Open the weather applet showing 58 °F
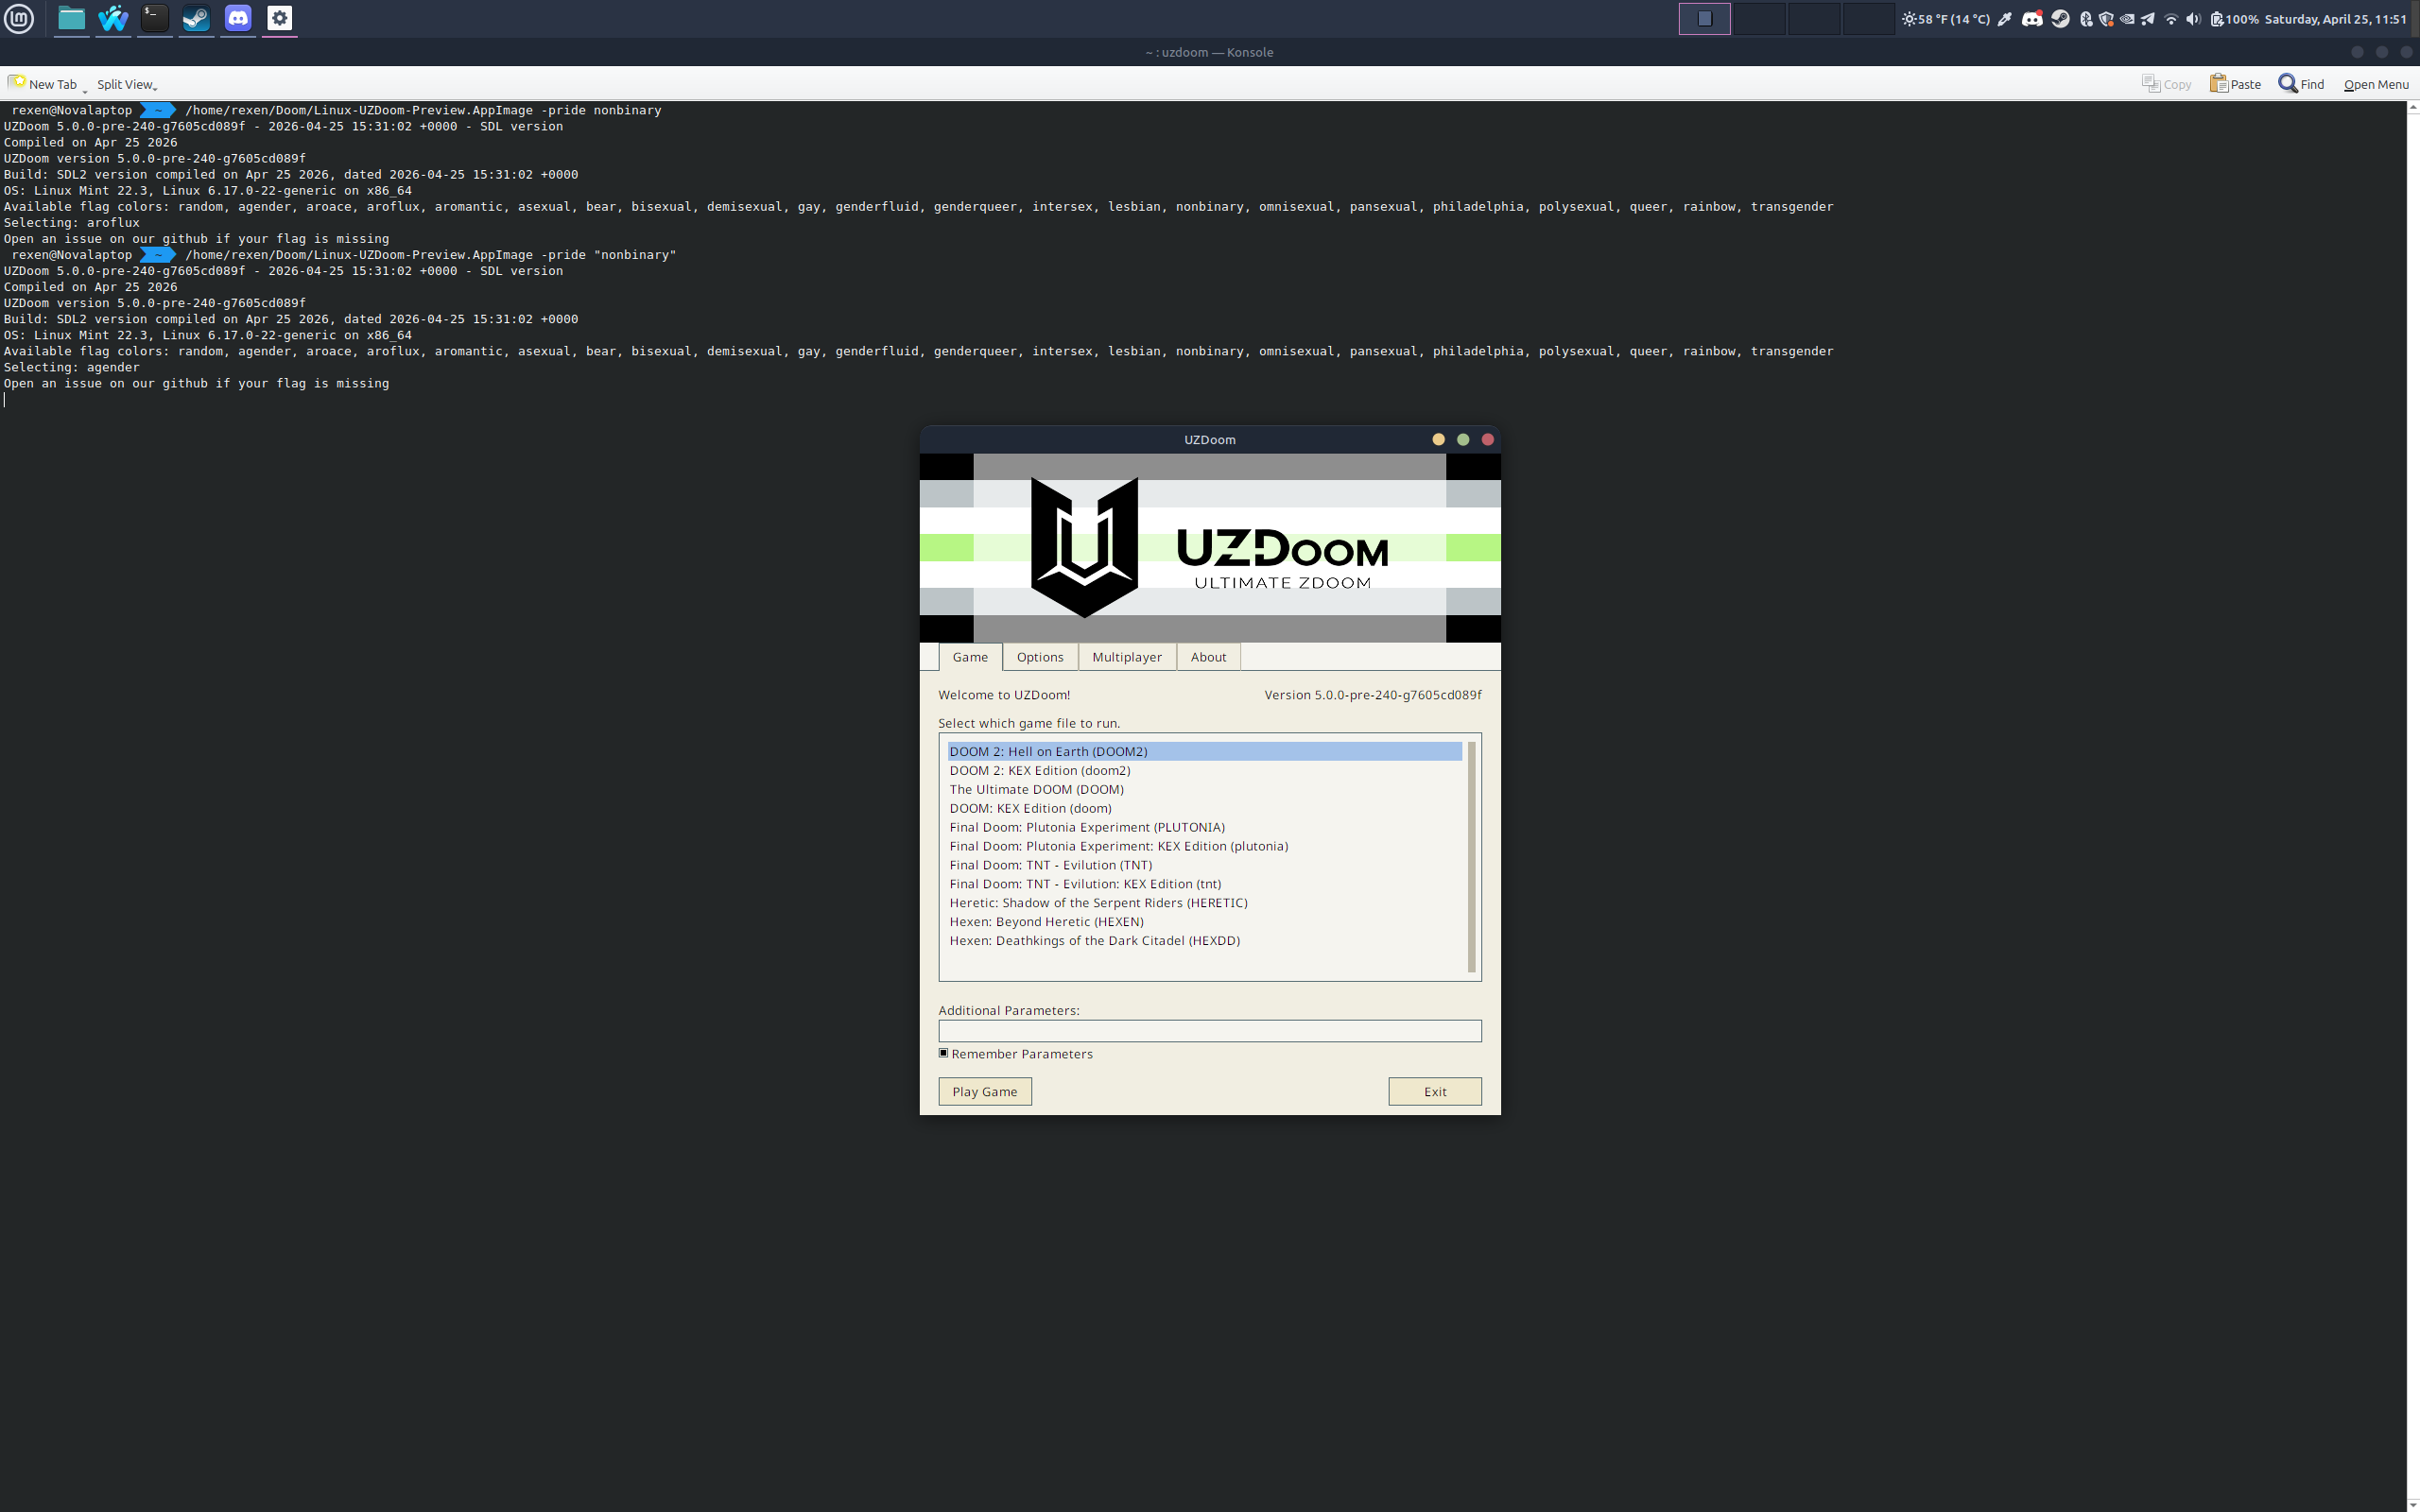 click(x=1946, y=19)
